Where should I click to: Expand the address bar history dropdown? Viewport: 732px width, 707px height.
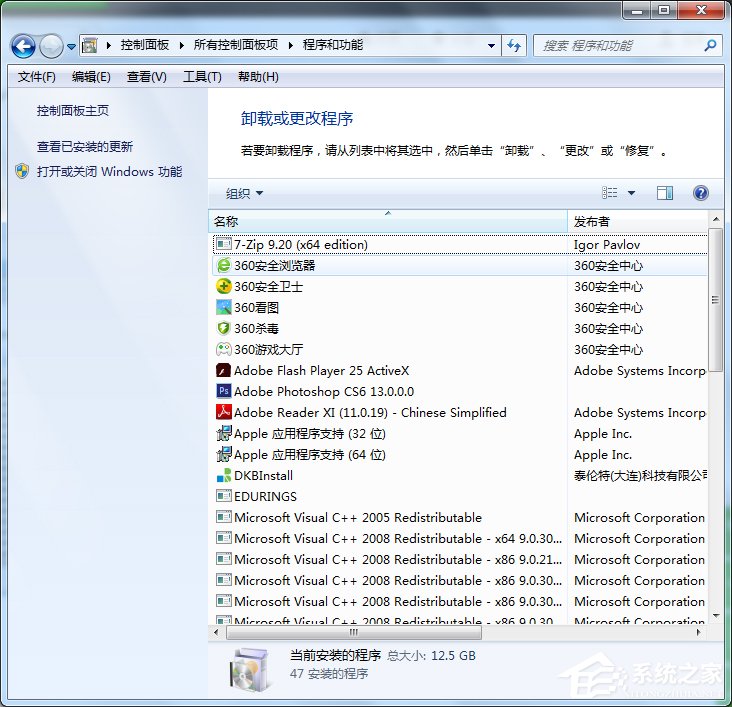(491, 46)
